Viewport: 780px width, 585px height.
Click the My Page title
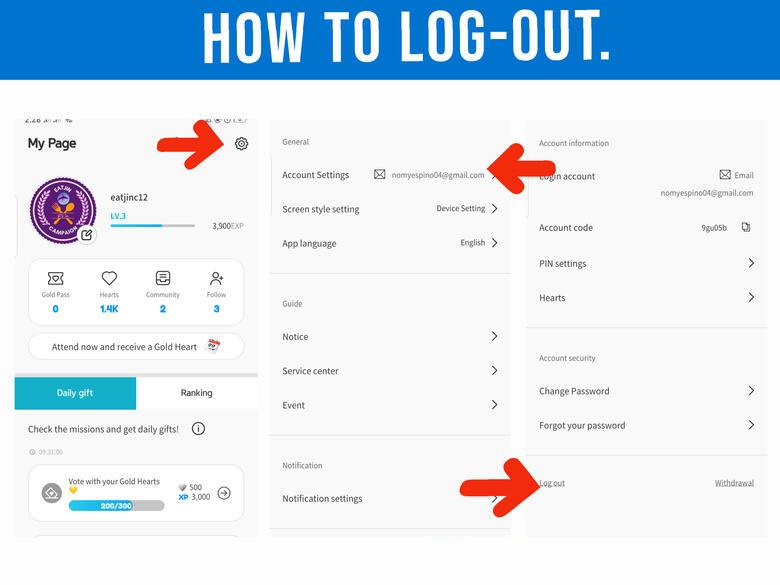coord(52,143)
